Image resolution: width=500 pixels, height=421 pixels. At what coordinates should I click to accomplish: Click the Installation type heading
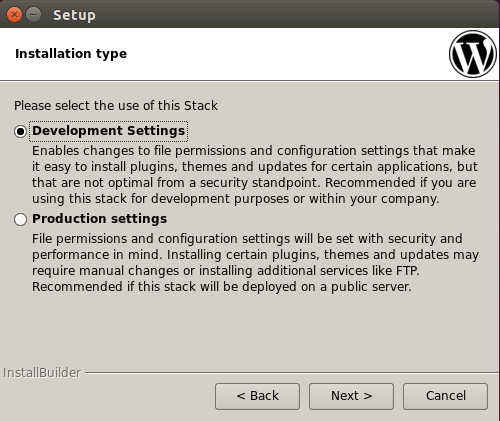click(x=71, y=54)
